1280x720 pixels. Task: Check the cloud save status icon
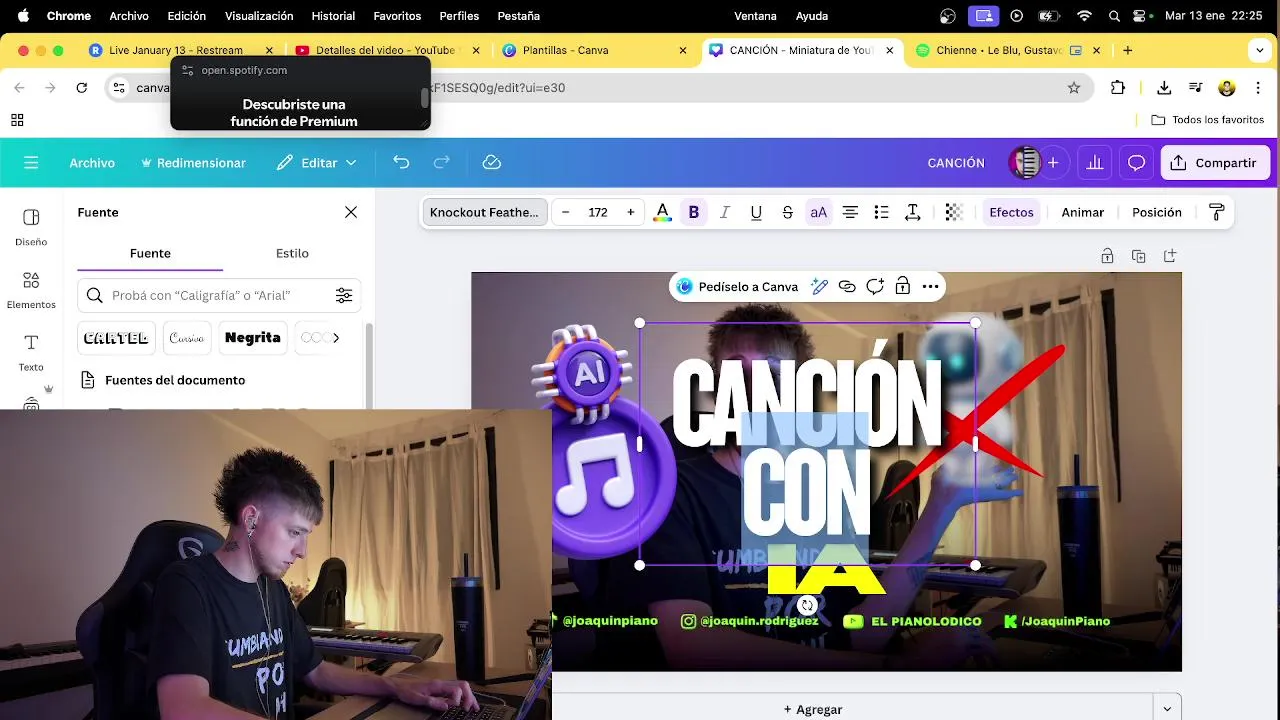pyautogui.click(x=491, y=162)
